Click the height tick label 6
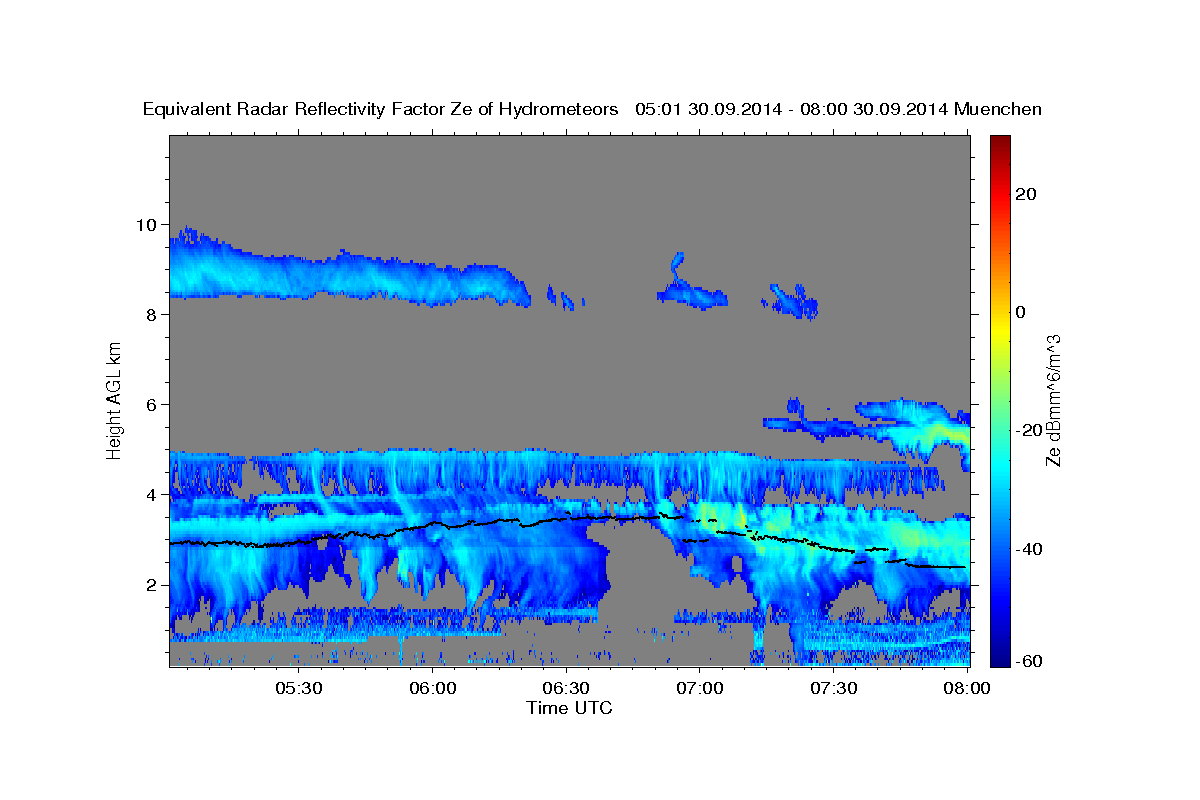The height and width of the screenshot is (800, 1200). (x=151, y=404)
